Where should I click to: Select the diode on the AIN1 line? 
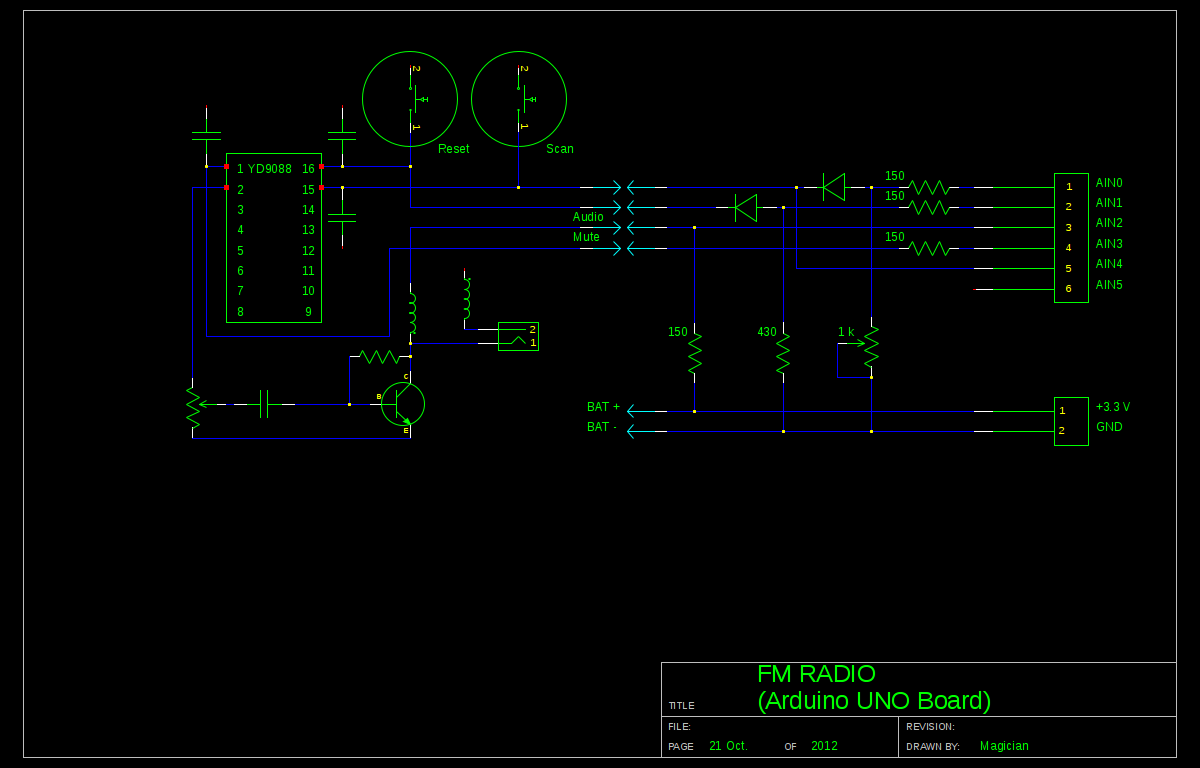746,207
